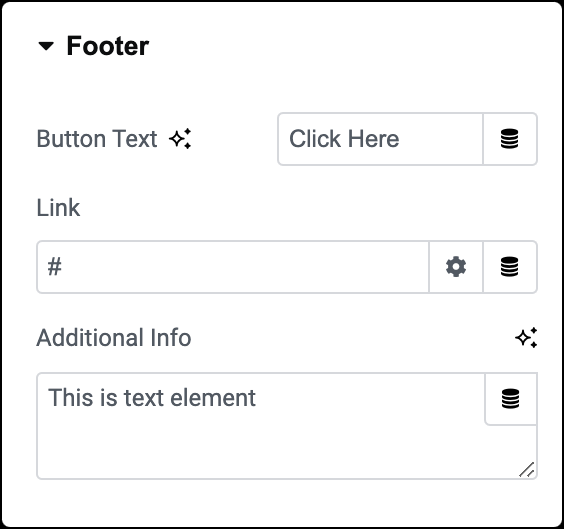Click the Button Text label
This screenshot has height=529, width=564.
[x=97, y=139]
